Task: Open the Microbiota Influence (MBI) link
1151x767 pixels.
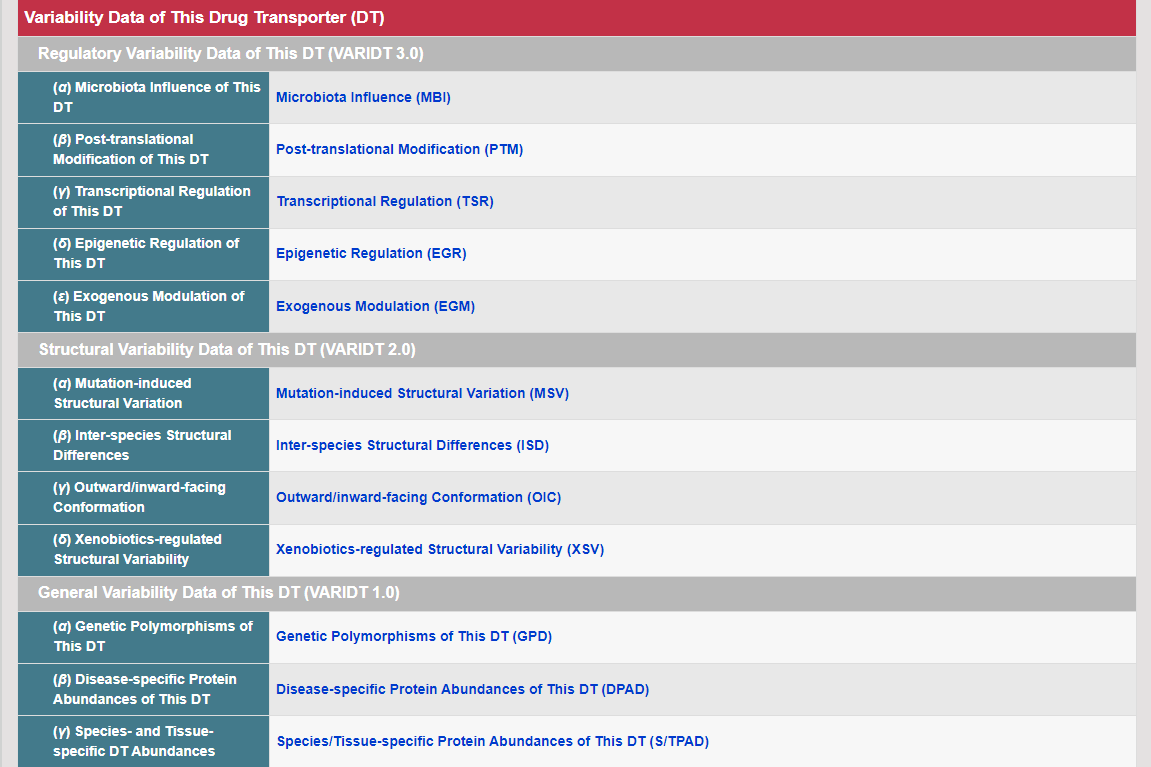Action: (x=363, y=97)
